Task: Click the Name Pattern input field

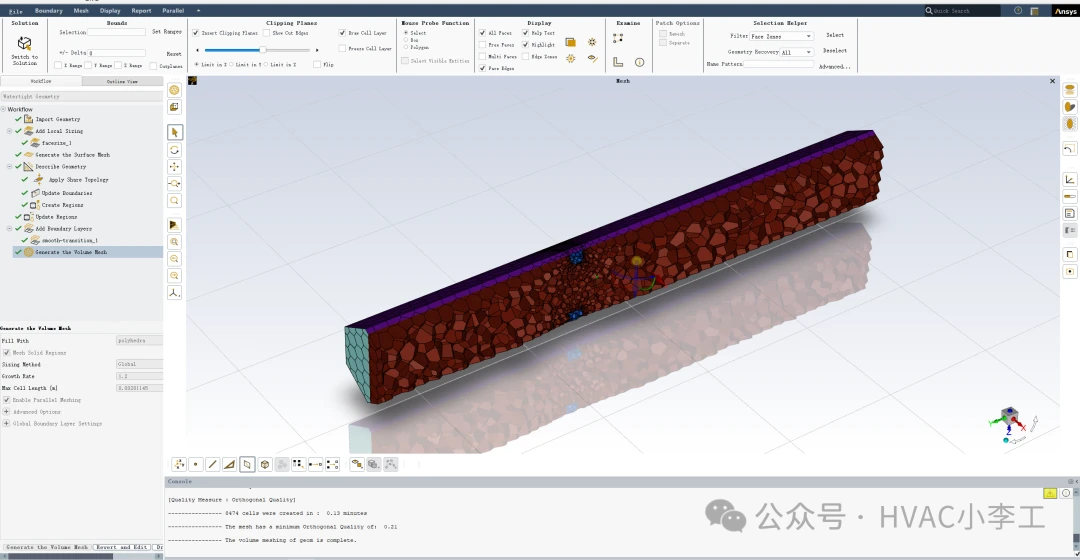Action: click(x=778, y=64)
